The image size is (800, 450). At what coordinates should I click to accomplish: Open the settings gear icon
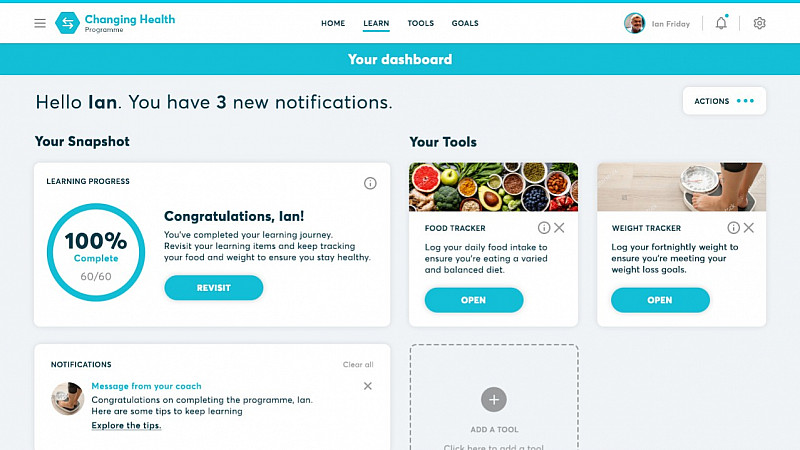point(759,23)
